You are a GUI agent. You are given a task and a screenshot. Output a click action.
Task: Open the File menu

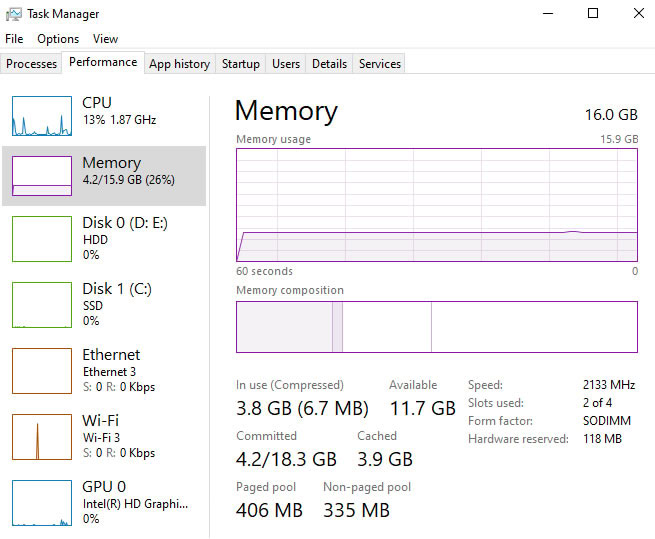[14, 39]
